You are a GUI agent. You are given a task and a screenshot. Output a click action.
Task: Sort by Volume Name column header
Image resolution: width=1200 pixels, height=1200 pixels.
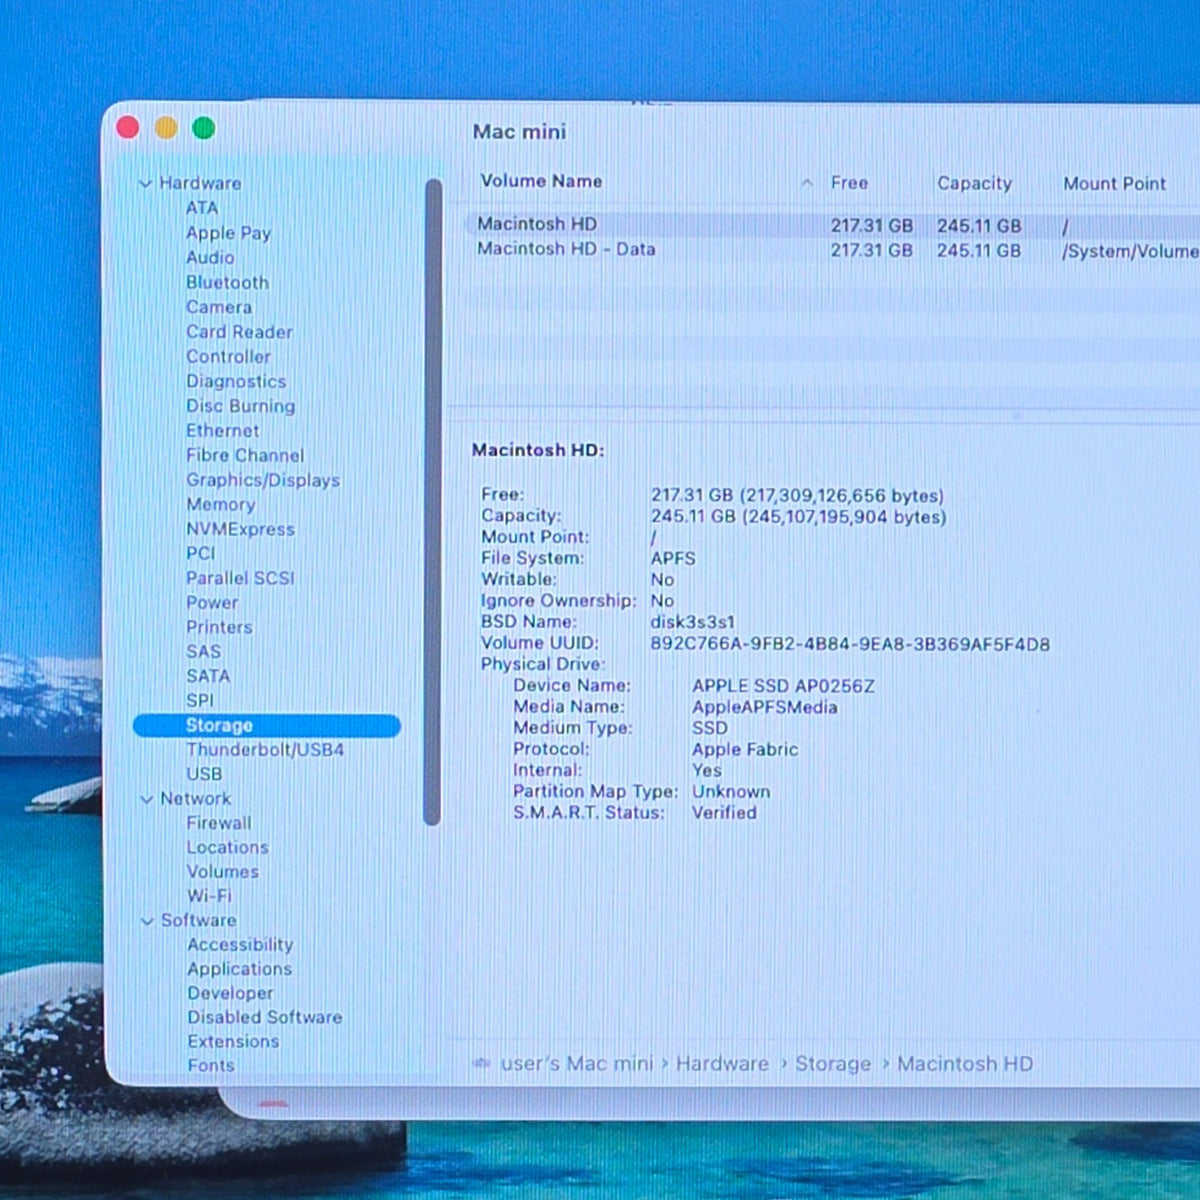(x=541, y=181)
